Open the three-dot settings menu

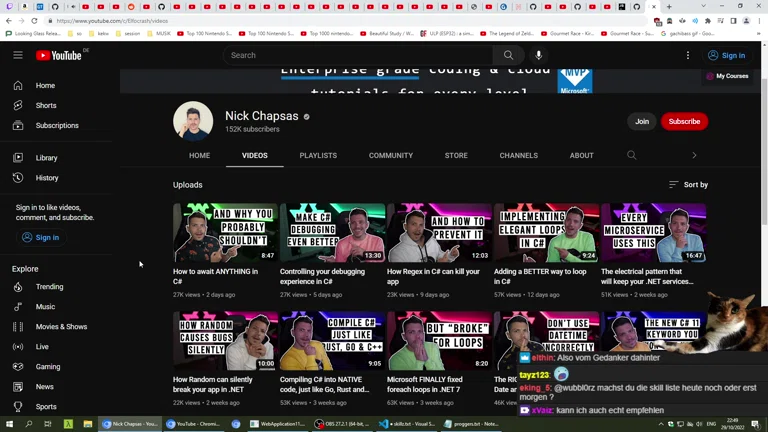688,55
